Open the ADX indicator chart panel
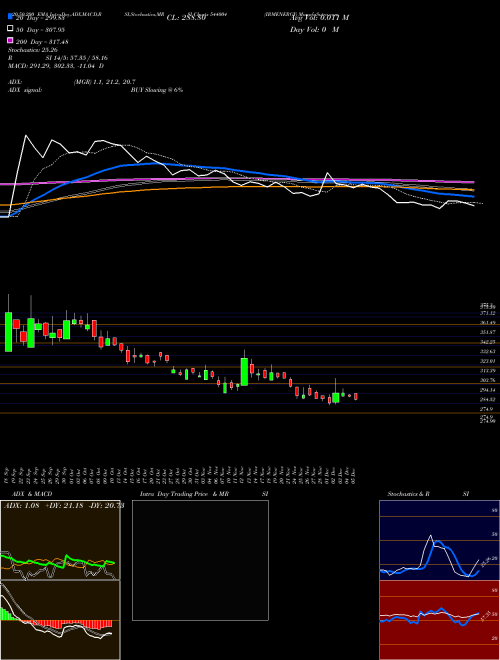This screenshot has height=660, width=500. [x=60, y=540]
